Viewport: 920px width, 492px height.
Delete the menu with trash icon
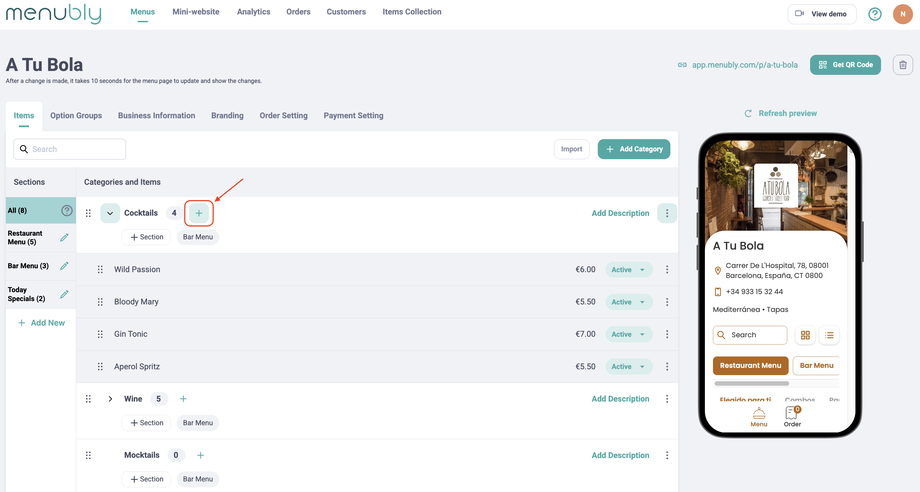click(903, 65)
